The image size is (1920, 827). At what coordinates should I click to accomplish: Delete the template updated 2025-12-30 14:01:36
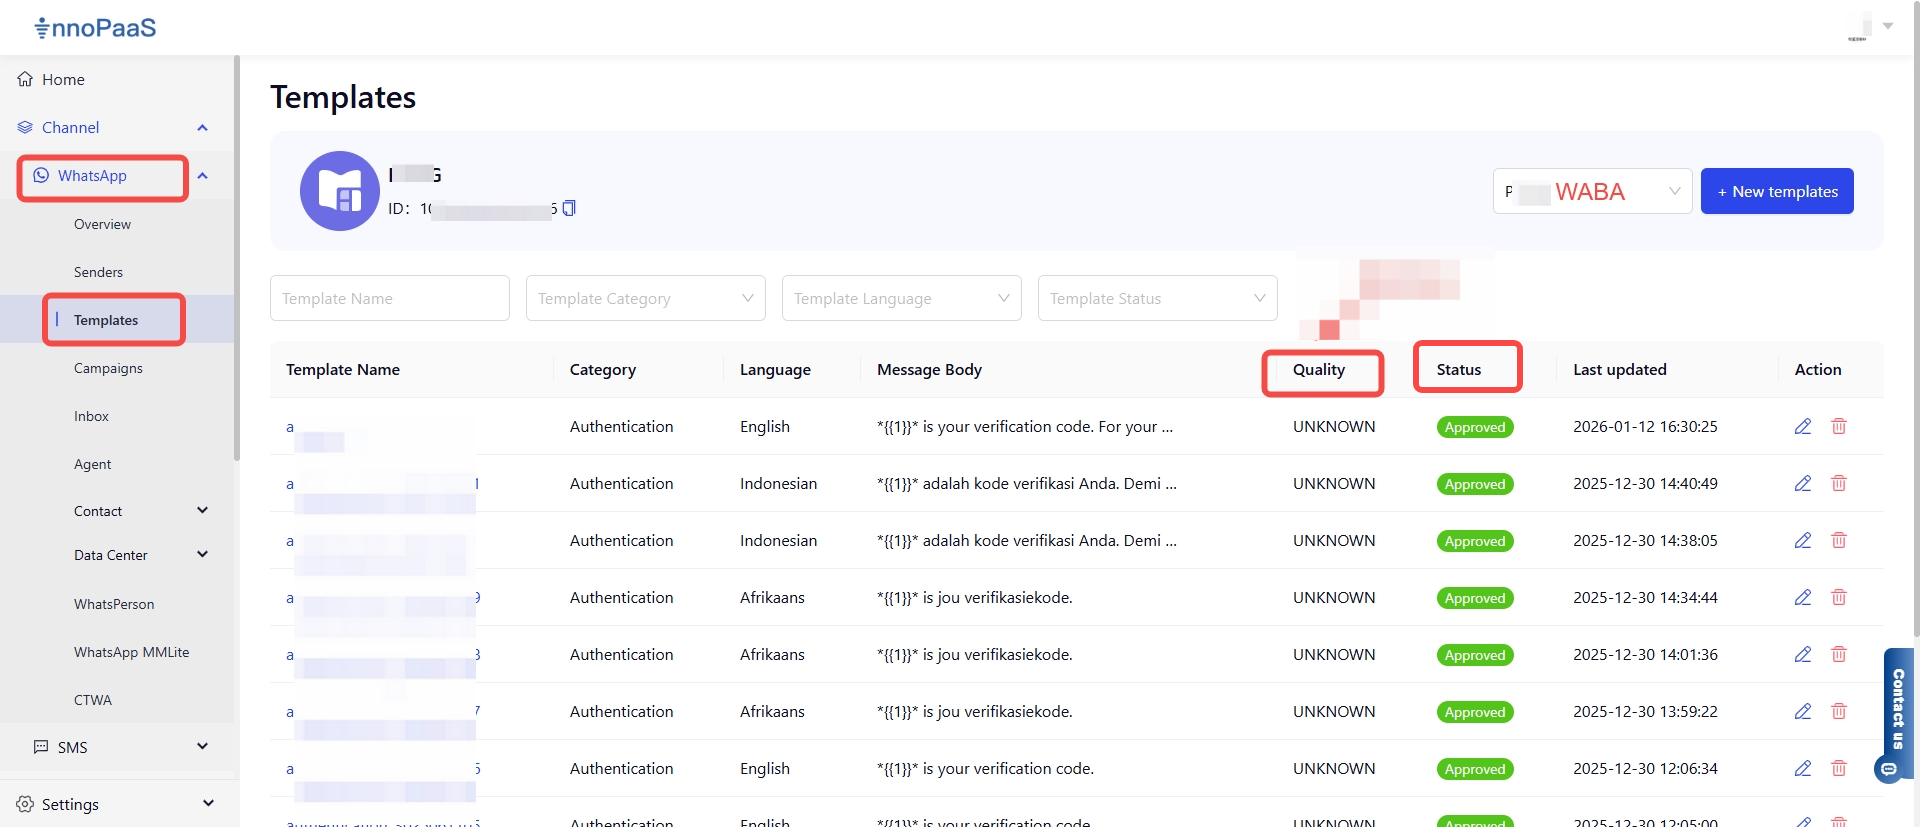click(1838, 654)
